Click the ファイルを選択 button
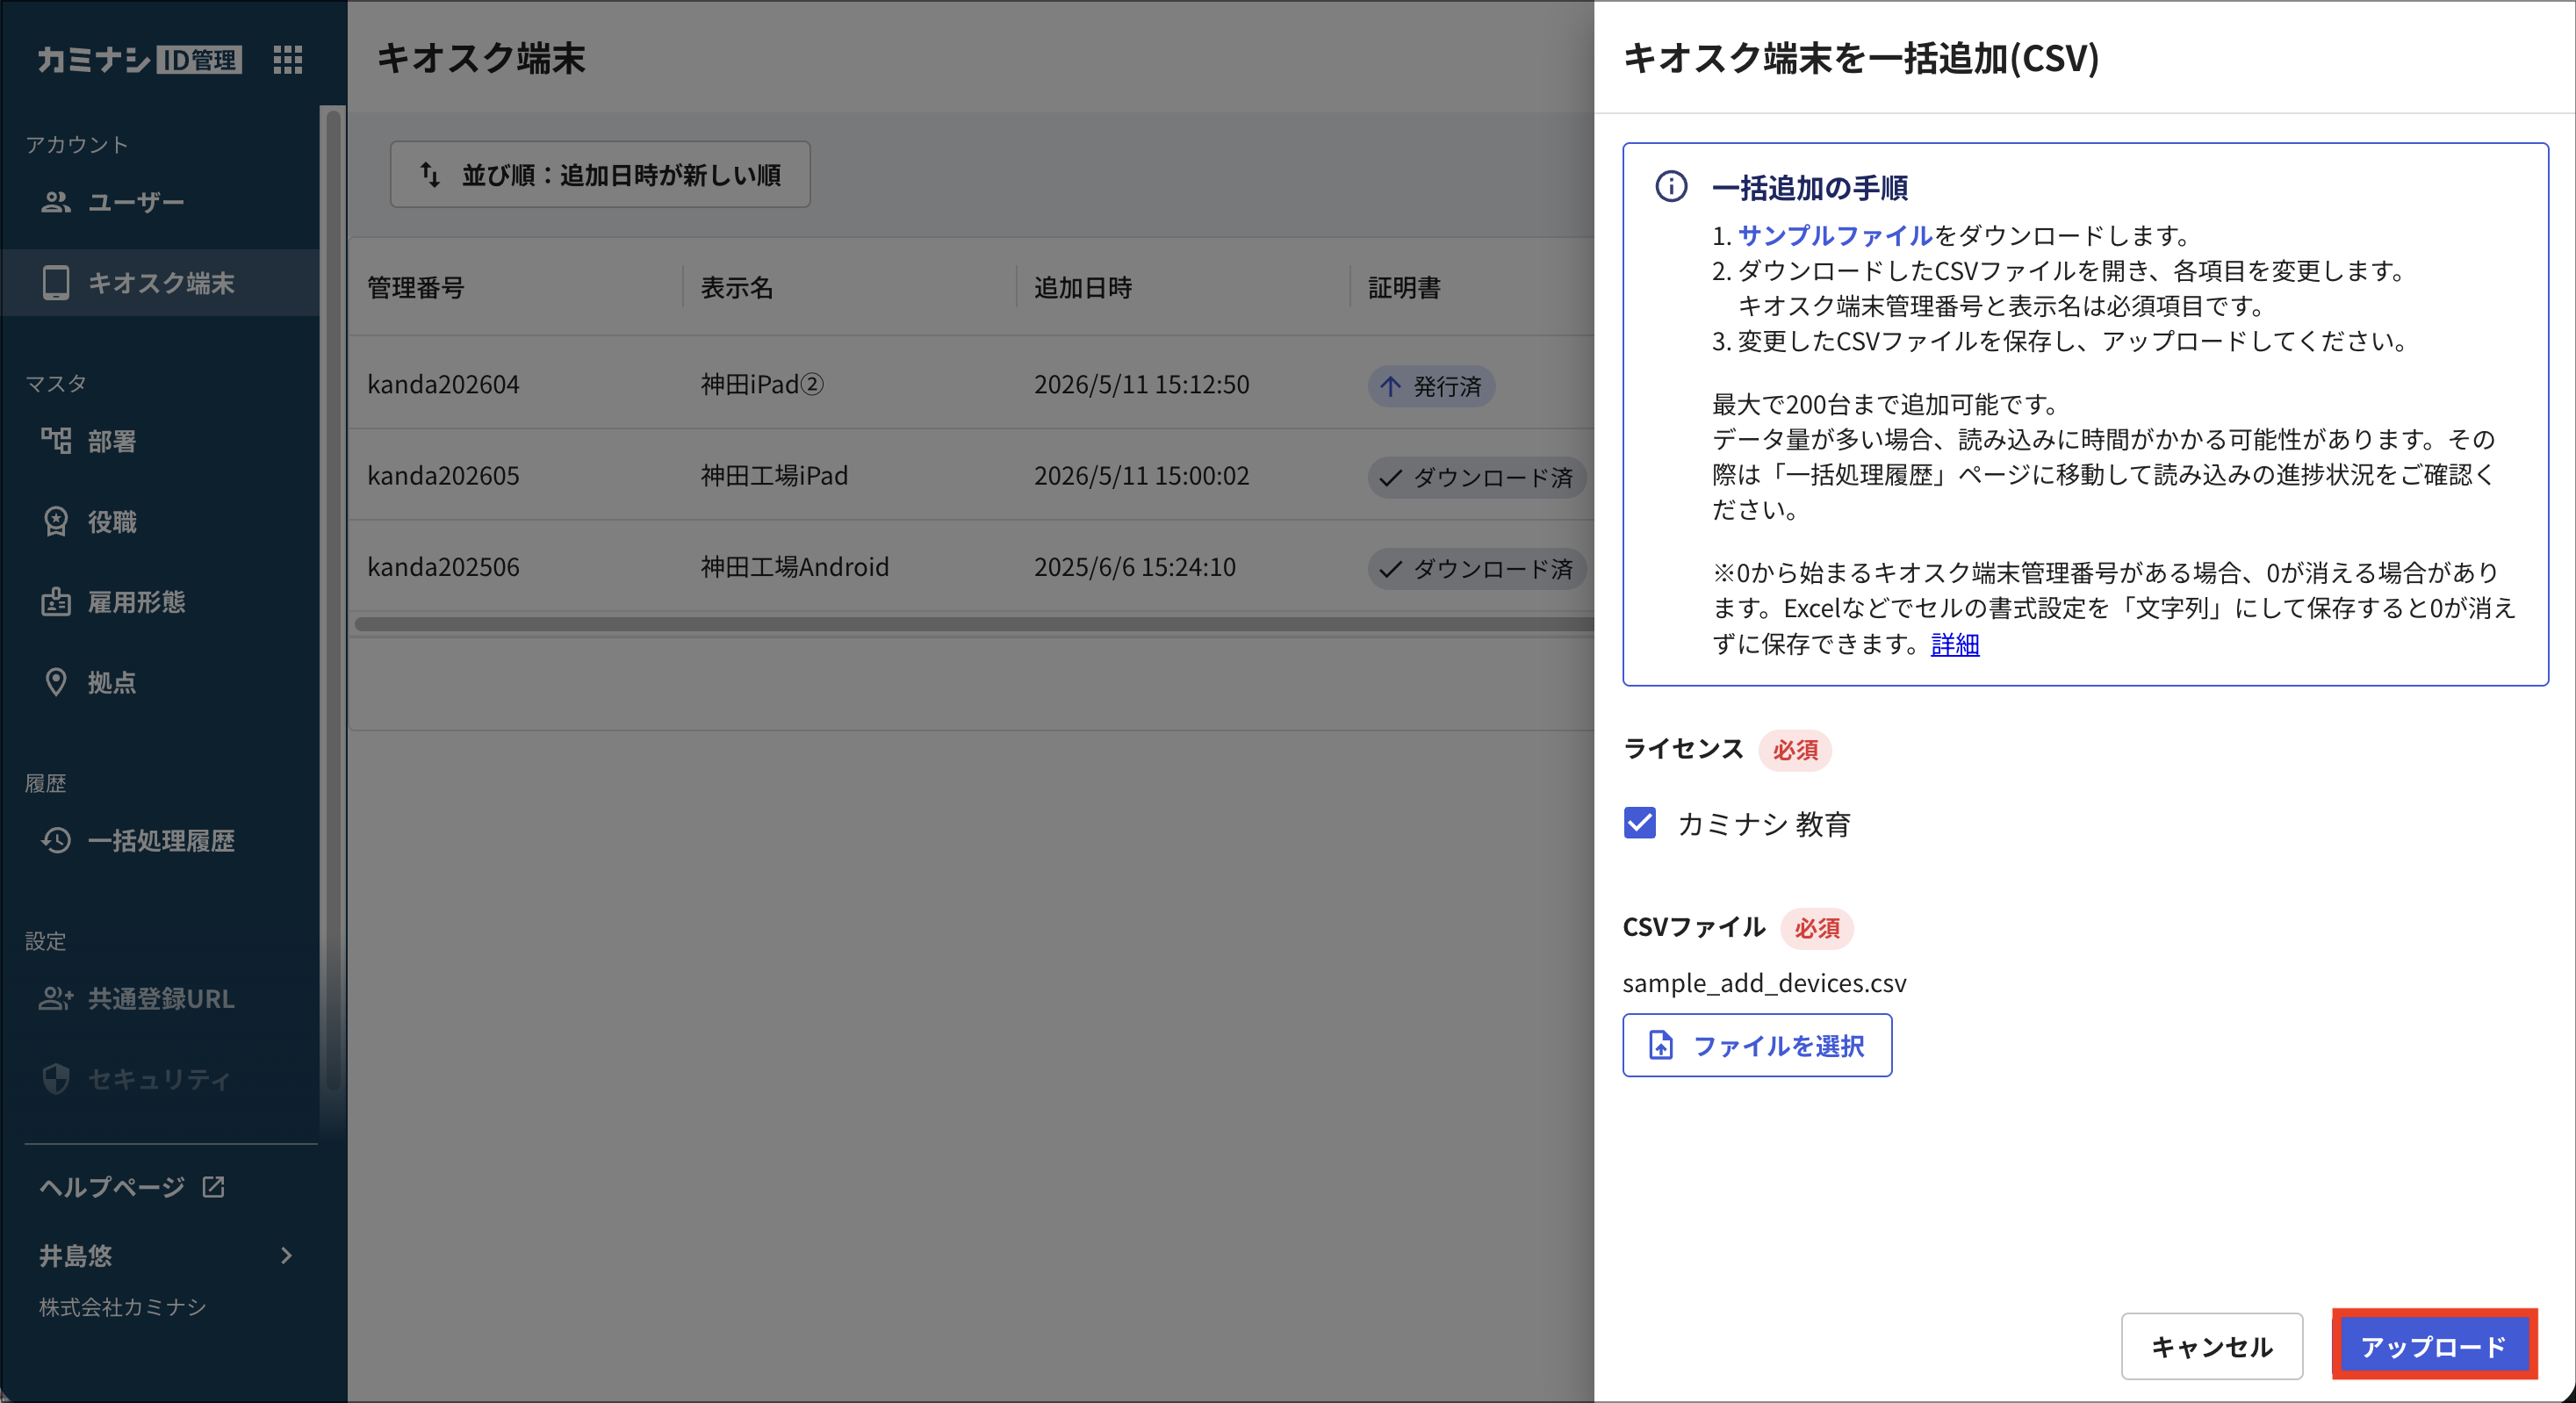The height and width of the screenshot is (1403, 2576). pos(1757,1046)
